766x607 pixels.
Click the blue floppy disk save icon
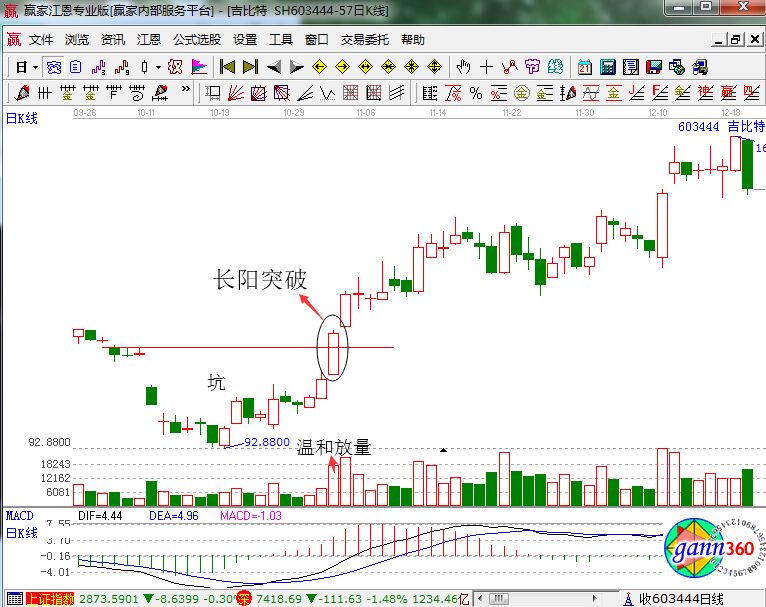(654, 67)
